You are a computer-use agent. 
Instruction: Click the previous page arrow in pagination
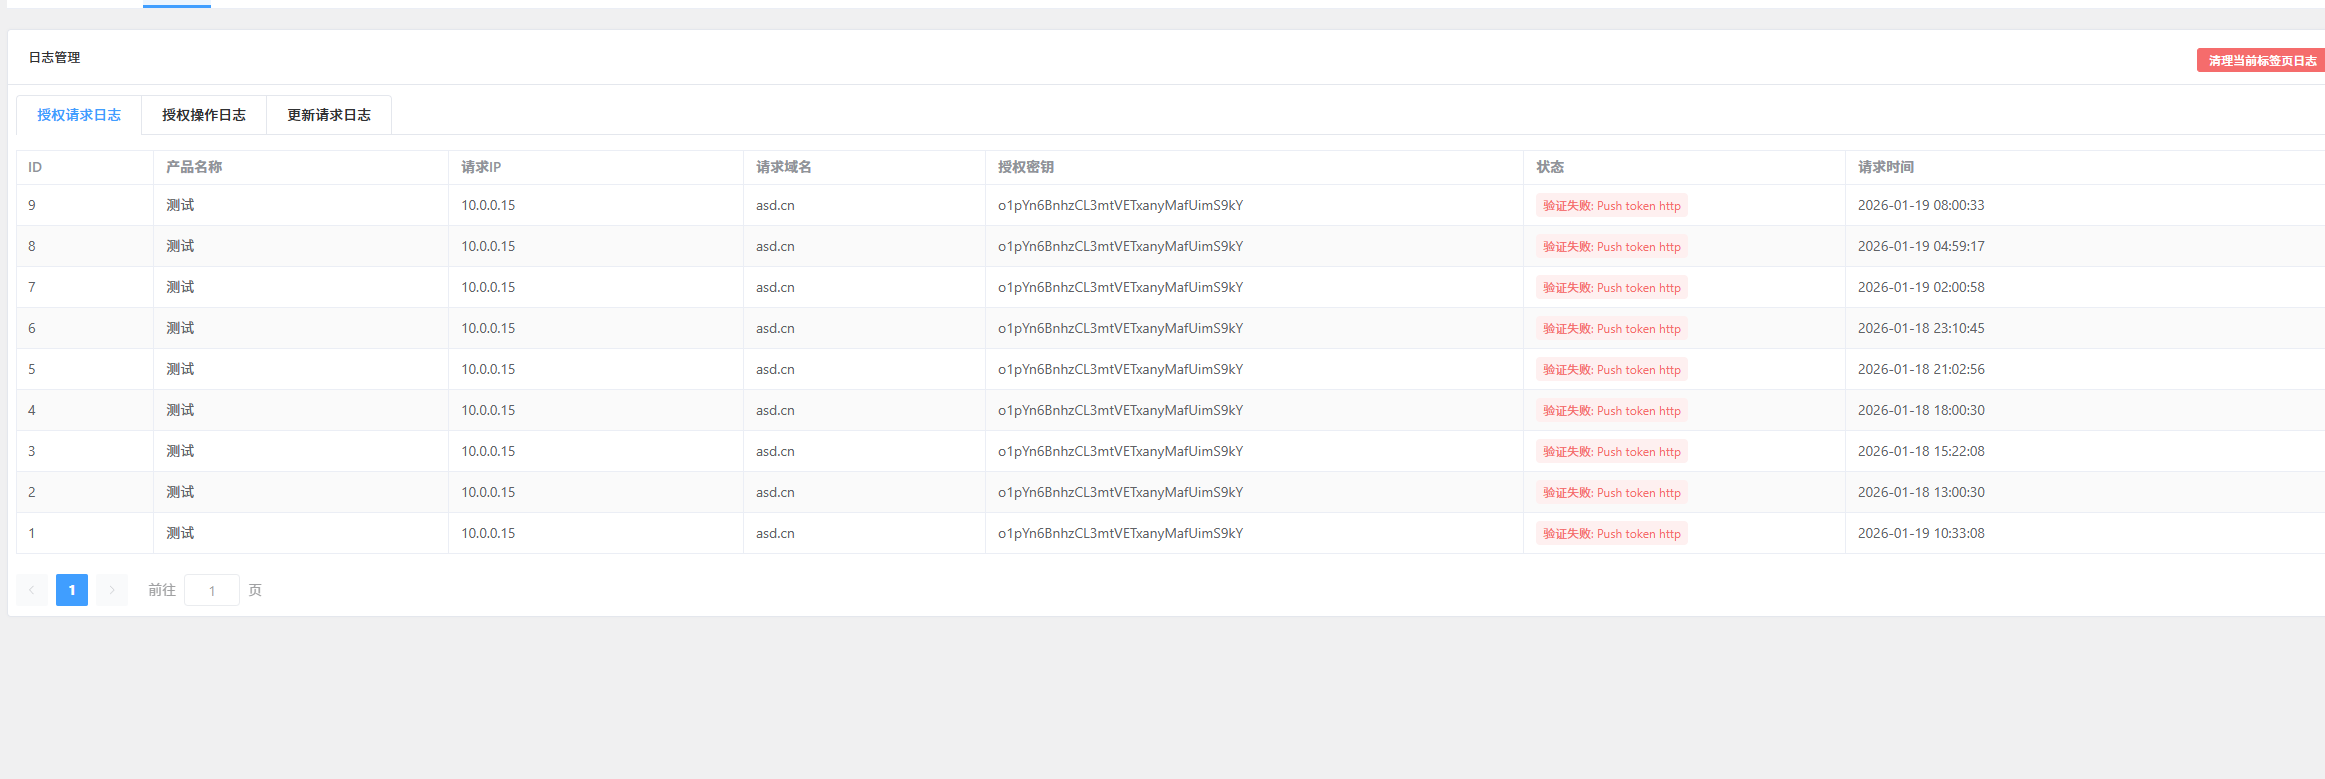click(x=32, y=590)
